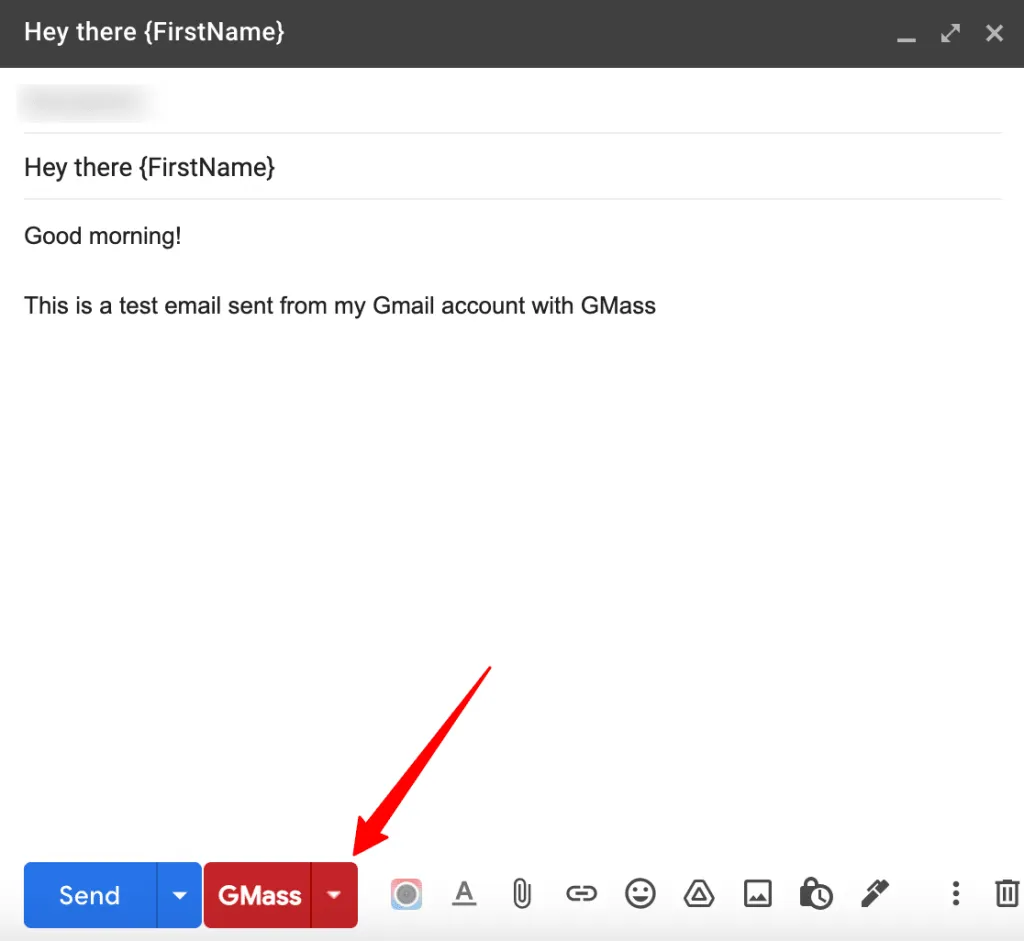Click the 'Good morning!' body line
The height and width of the screenshot is (941, 1024).
click(103, 236)
